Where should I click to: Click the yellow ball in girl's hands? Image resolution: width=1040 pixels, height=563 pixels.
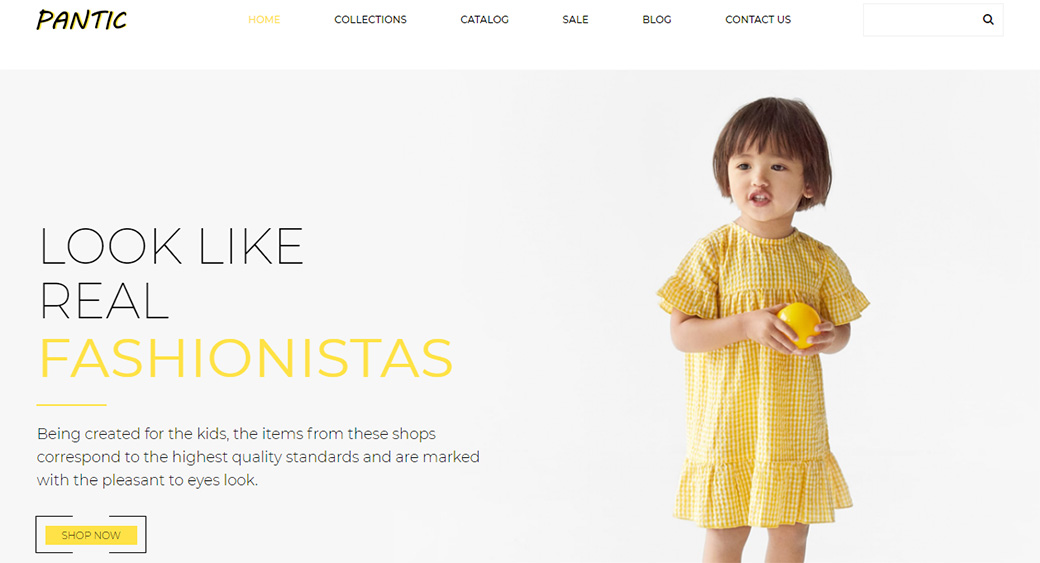[799, 325]
